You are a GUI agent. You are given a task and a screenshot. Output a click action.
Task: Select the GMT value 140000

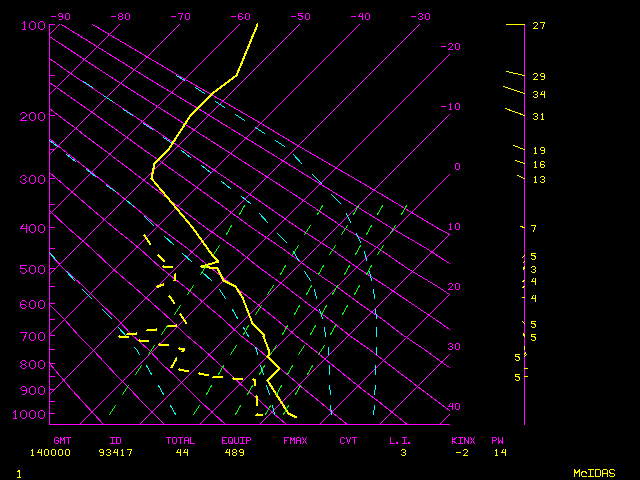point(69,453)
